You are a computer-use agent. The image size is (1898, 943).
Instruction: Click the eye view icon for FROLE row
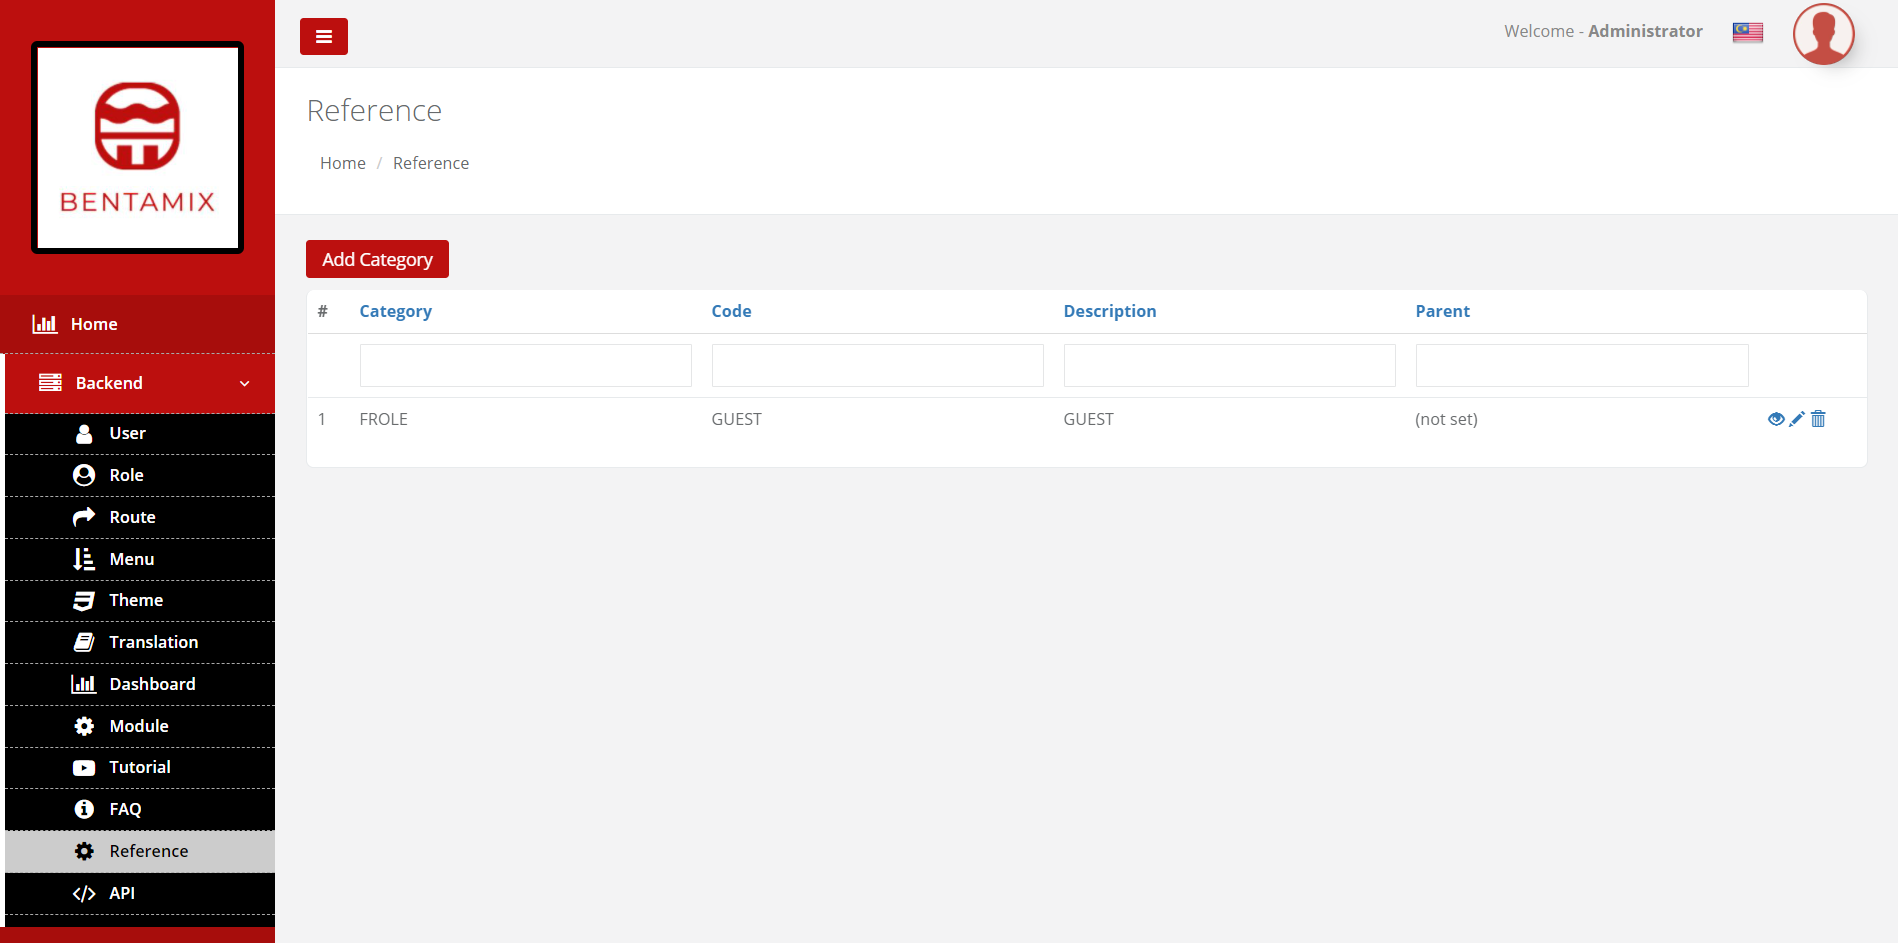(1775, 419)
